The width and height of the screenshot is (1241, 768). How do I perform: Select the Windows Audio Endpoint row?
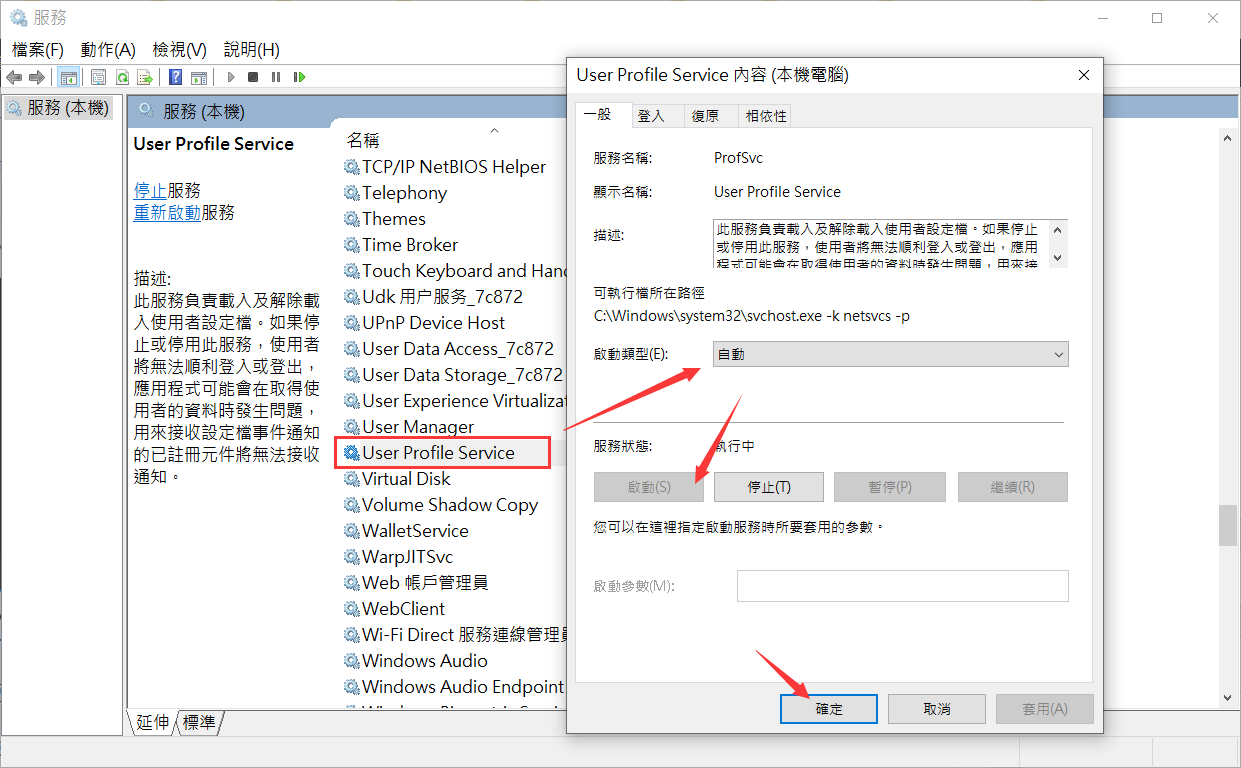tap(453, 687)
